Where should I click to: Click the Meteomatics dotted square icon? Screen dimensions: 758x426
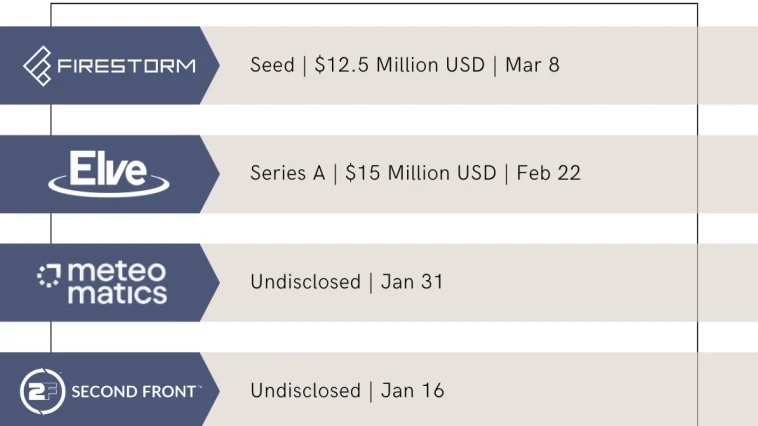pos(49,276)
